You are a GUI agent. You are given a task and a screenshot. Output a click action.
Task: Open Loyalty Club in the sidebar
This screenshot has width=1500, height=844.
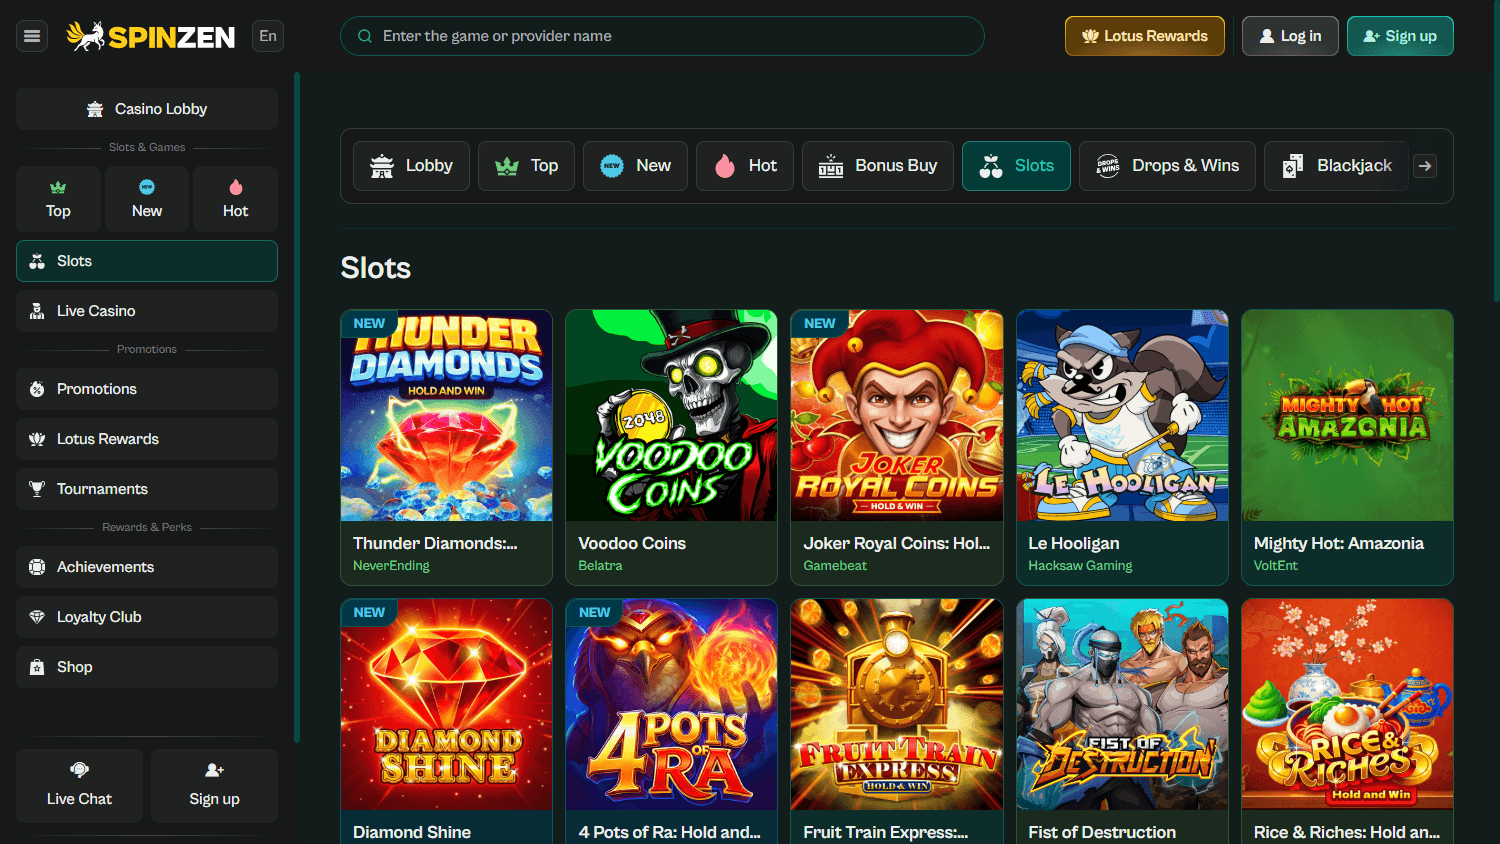click(147, 617)
